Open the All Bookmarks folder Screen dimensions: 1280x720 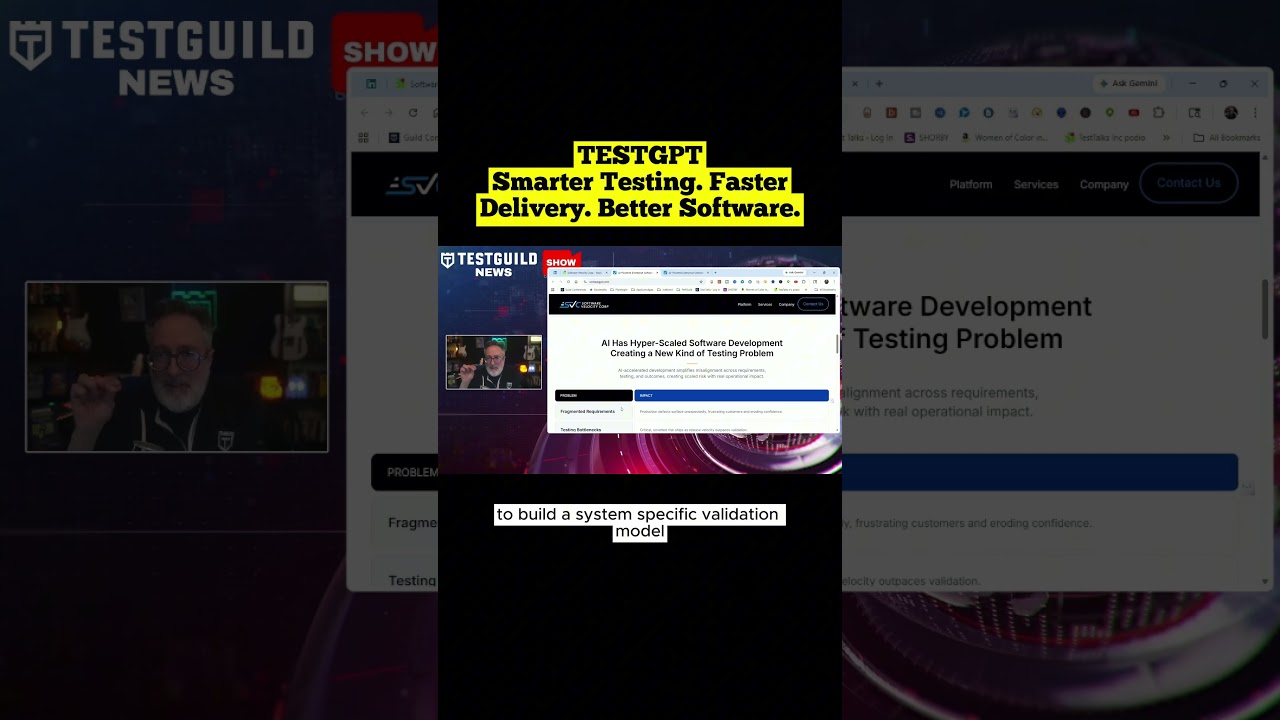(x=1227, y=138)
